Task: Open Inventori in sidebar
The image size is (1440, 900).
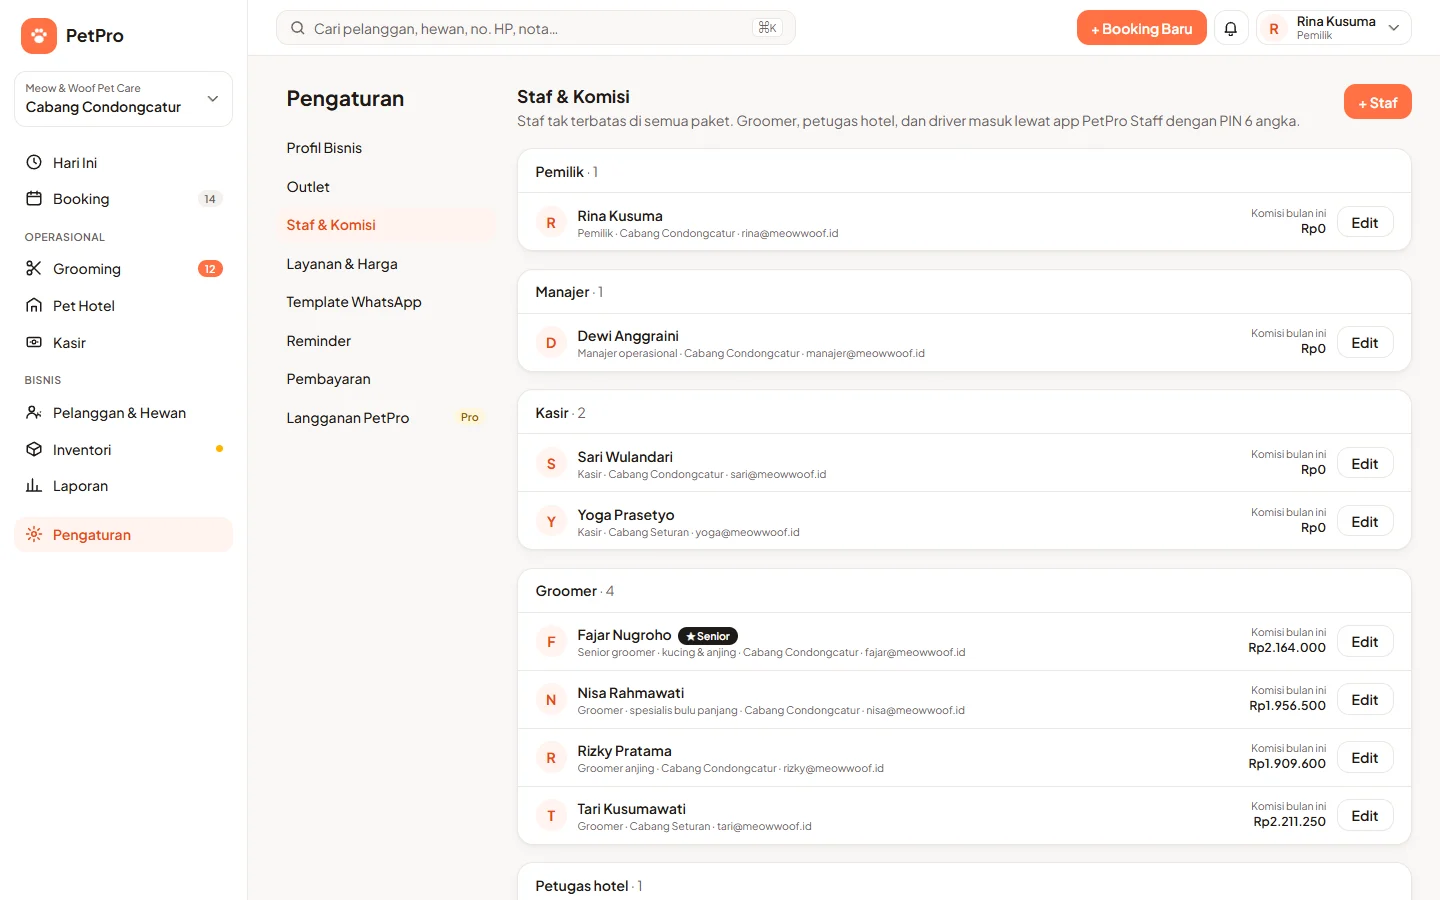Action: coord(124,450)
